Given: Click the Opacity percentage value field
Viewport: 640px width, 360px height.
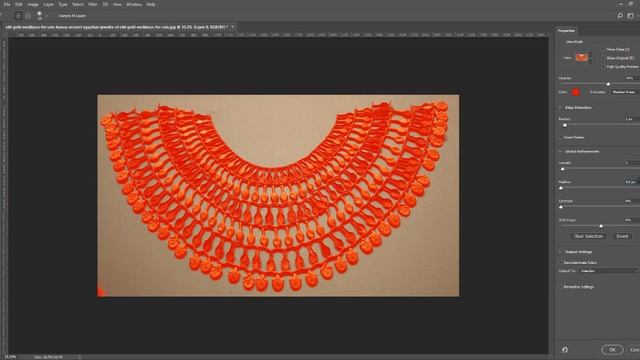Looking at the screenshot, I should pos(631,78).
